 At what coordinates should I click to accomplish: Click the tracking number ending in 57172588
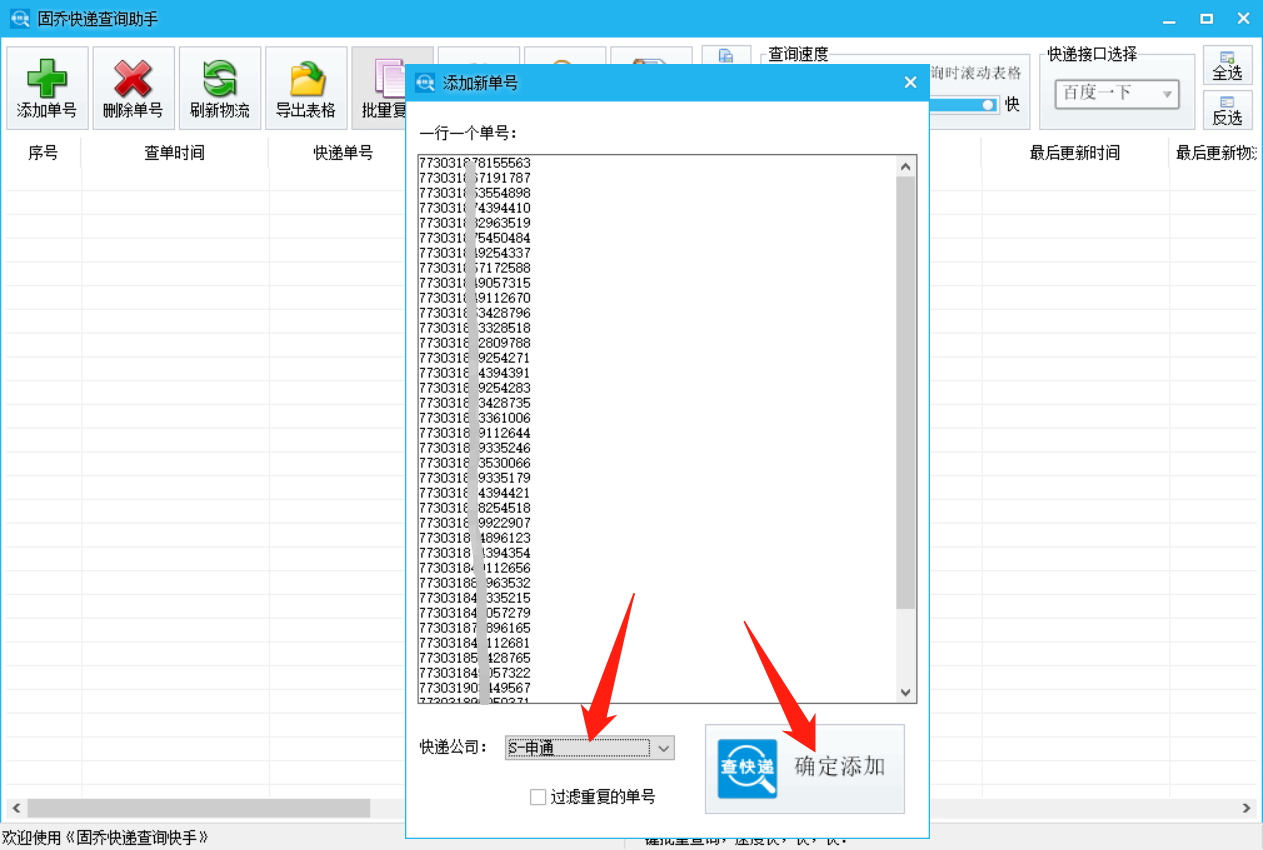point(474,268)
